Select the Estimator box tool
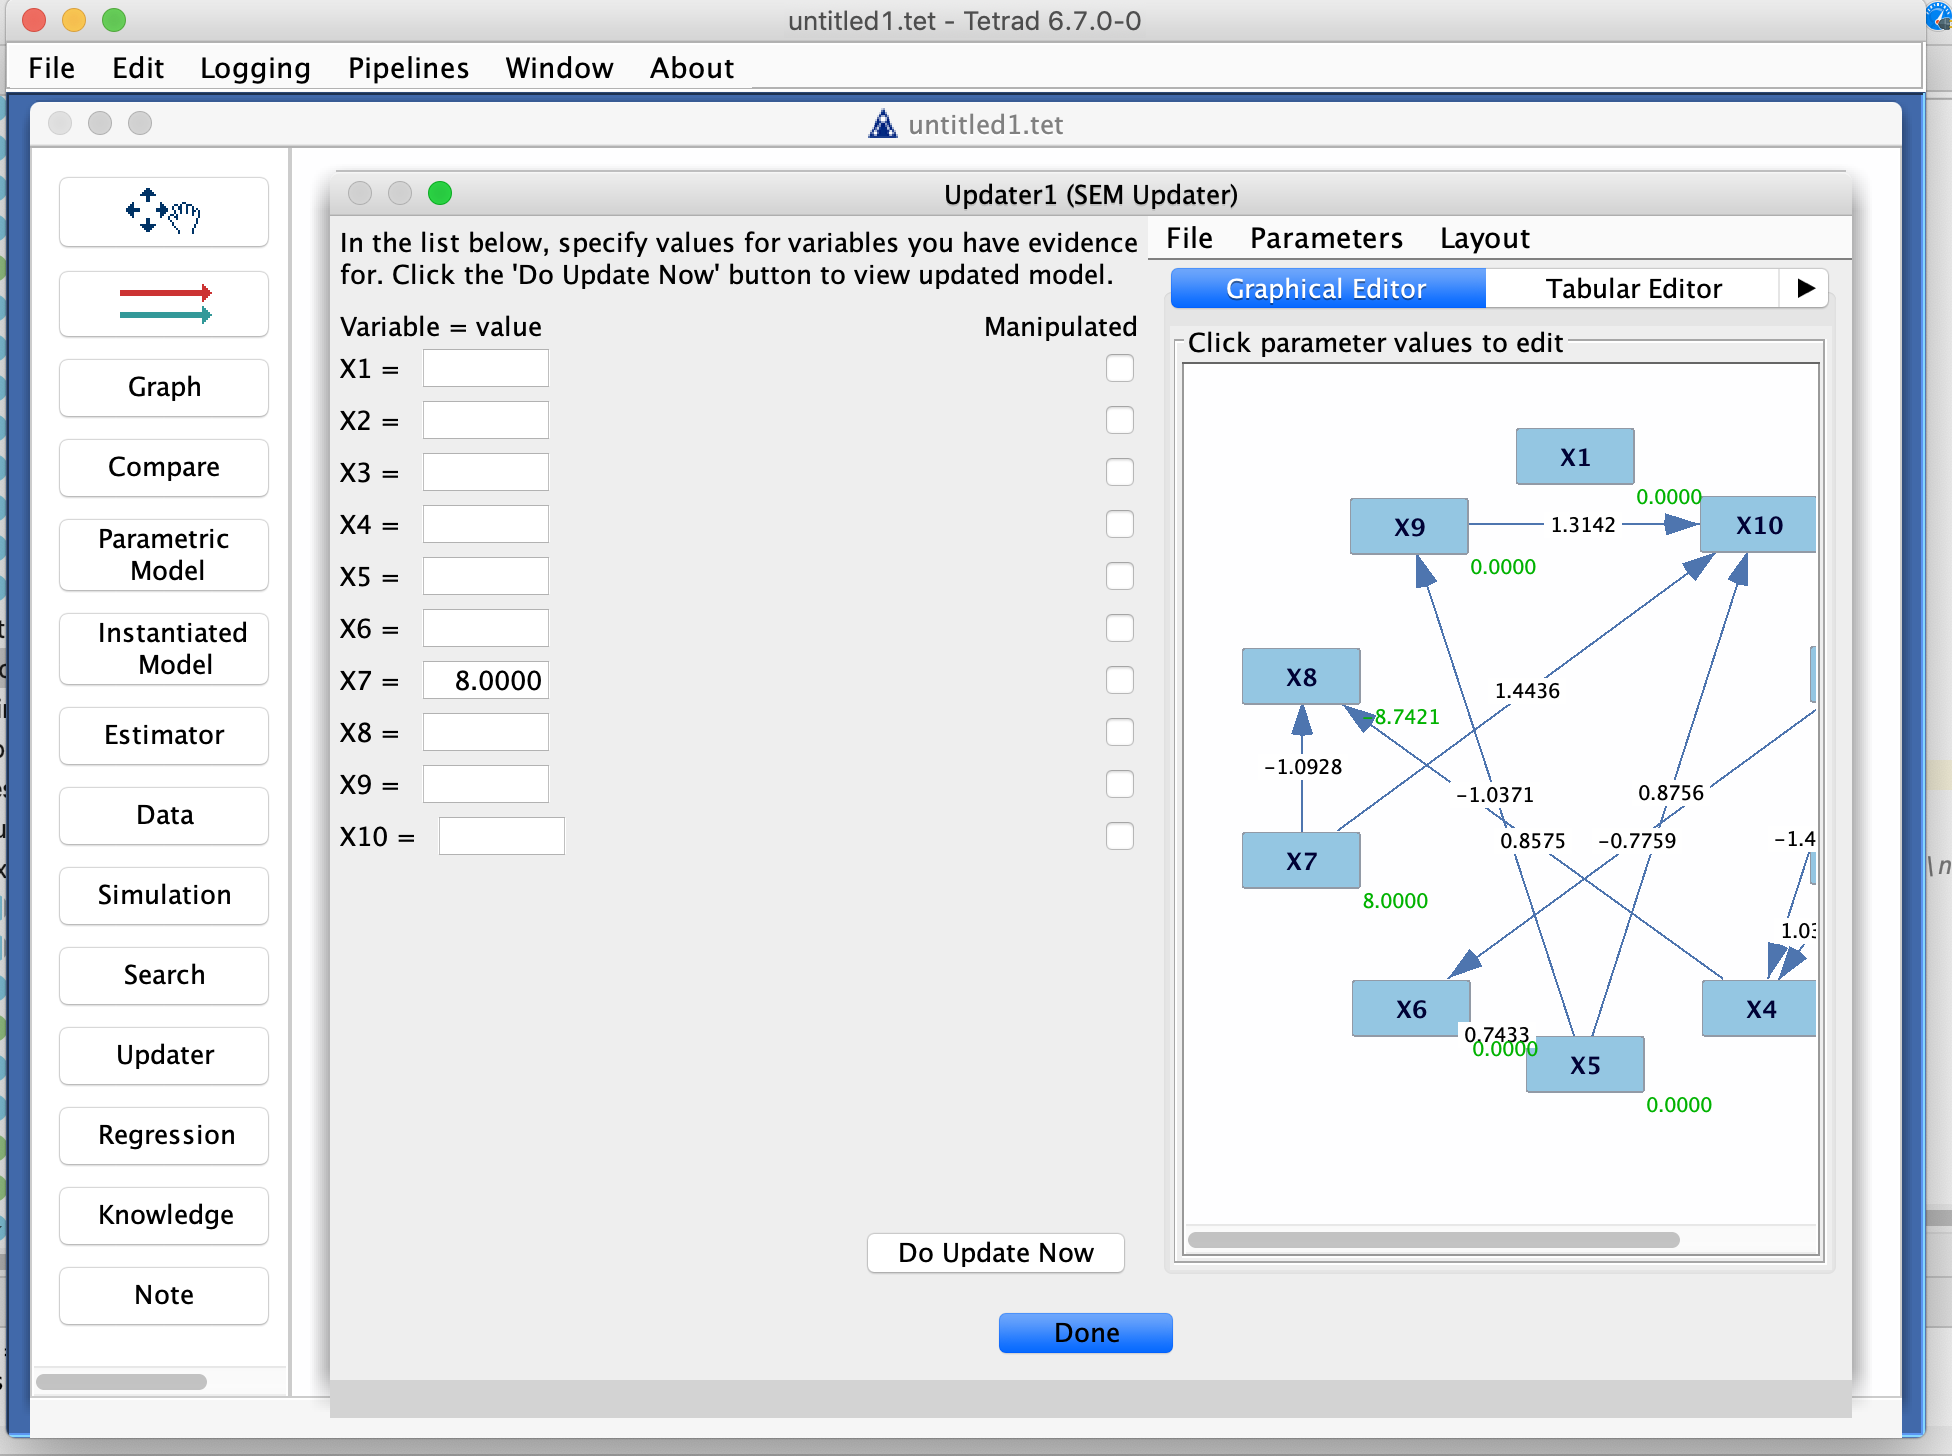The image size is (1952, 1456). pos(163,735)
